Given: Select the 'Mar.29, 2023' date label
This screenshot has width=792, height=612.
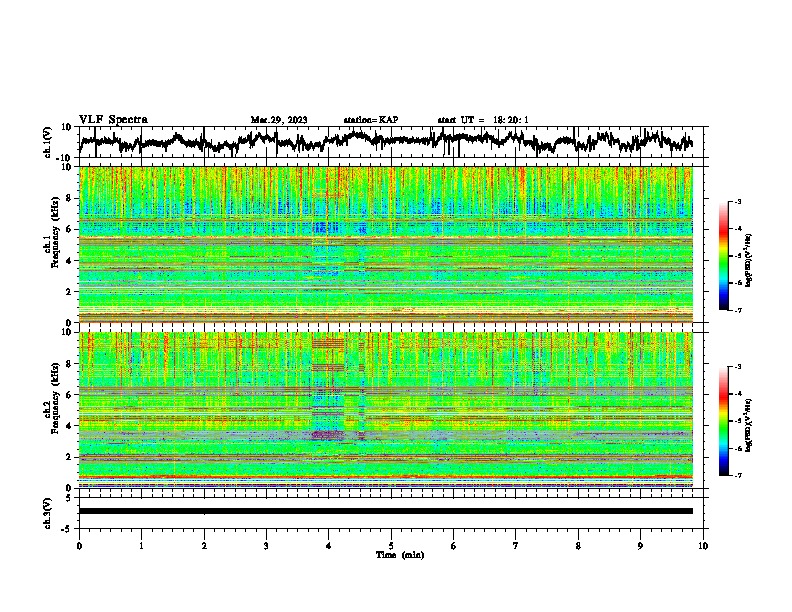Looking at the screenshot, I should point(279,120).
